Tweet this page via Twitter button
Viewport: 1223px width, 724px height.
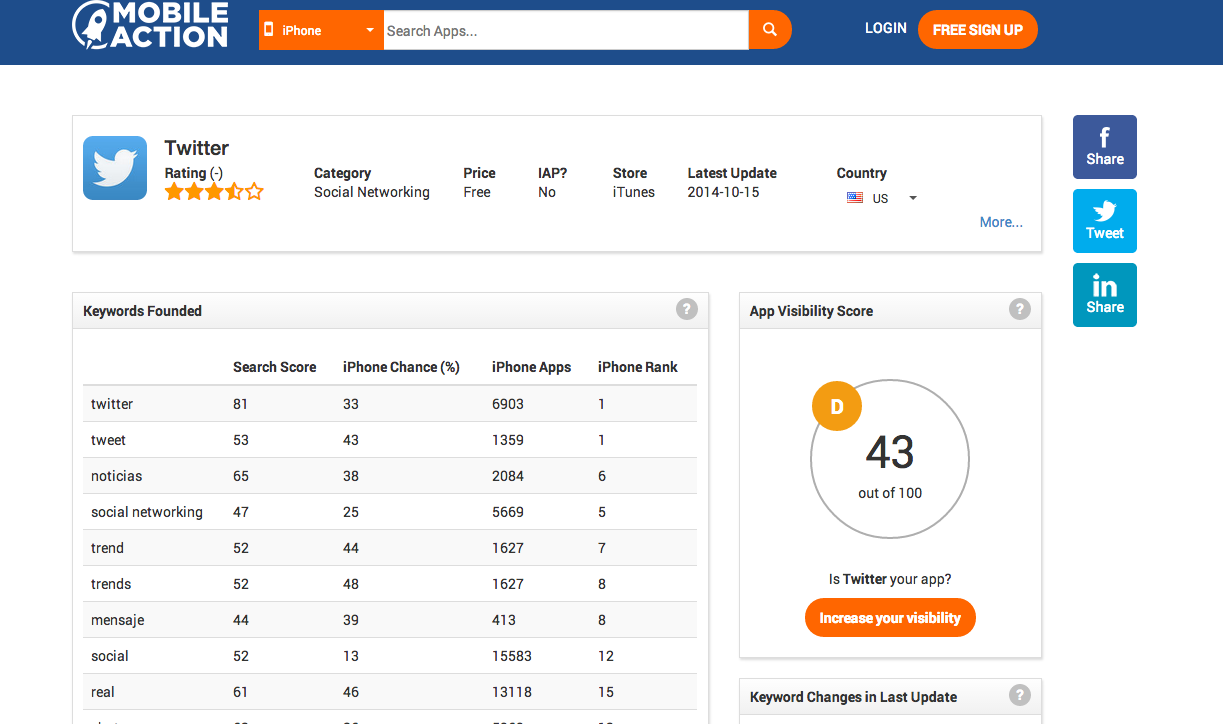[x=1104, y=221]
